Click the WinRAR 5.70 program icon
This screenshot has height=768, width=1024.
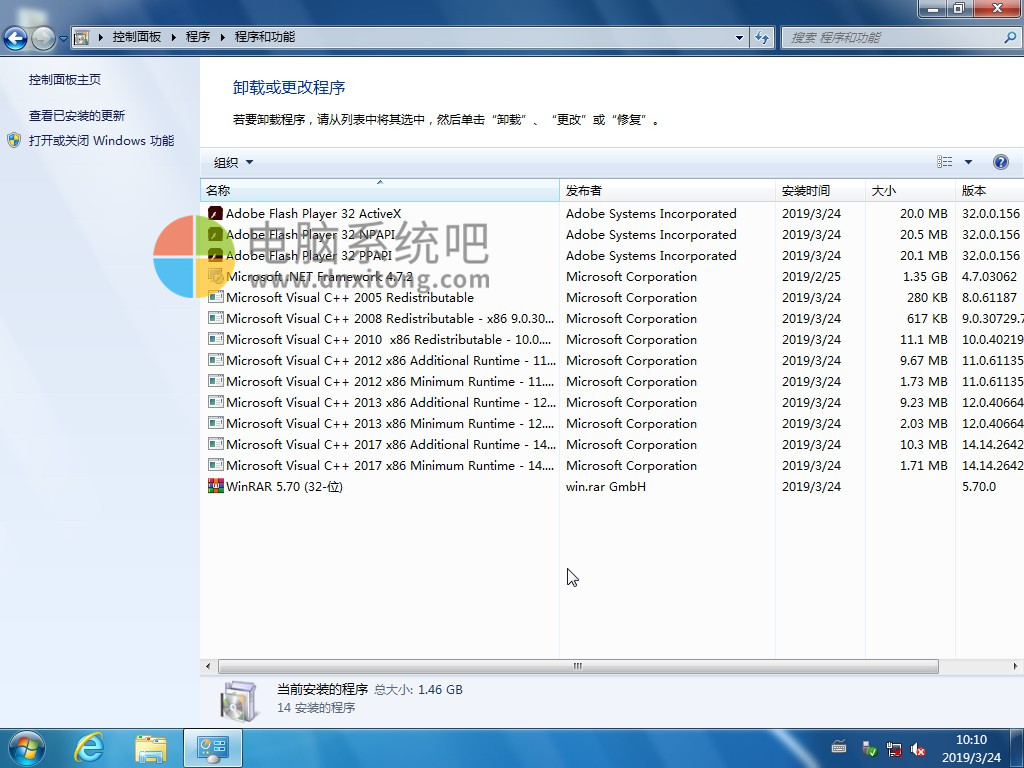point(215,486)
